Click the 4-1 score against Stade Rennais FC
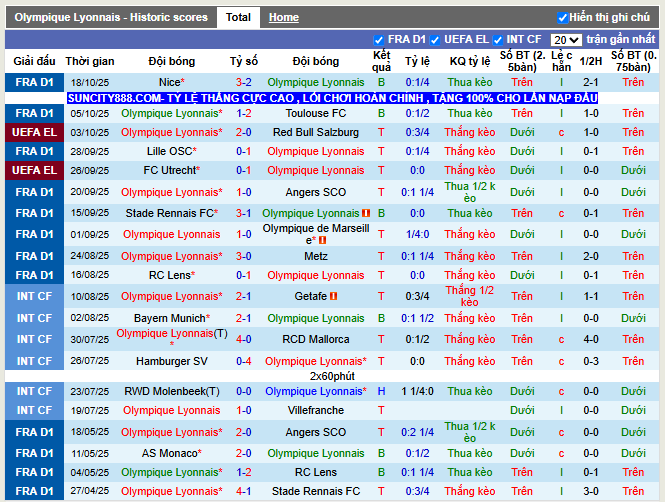Viewport: 666px width, 502px height. [x=244, y=491]
